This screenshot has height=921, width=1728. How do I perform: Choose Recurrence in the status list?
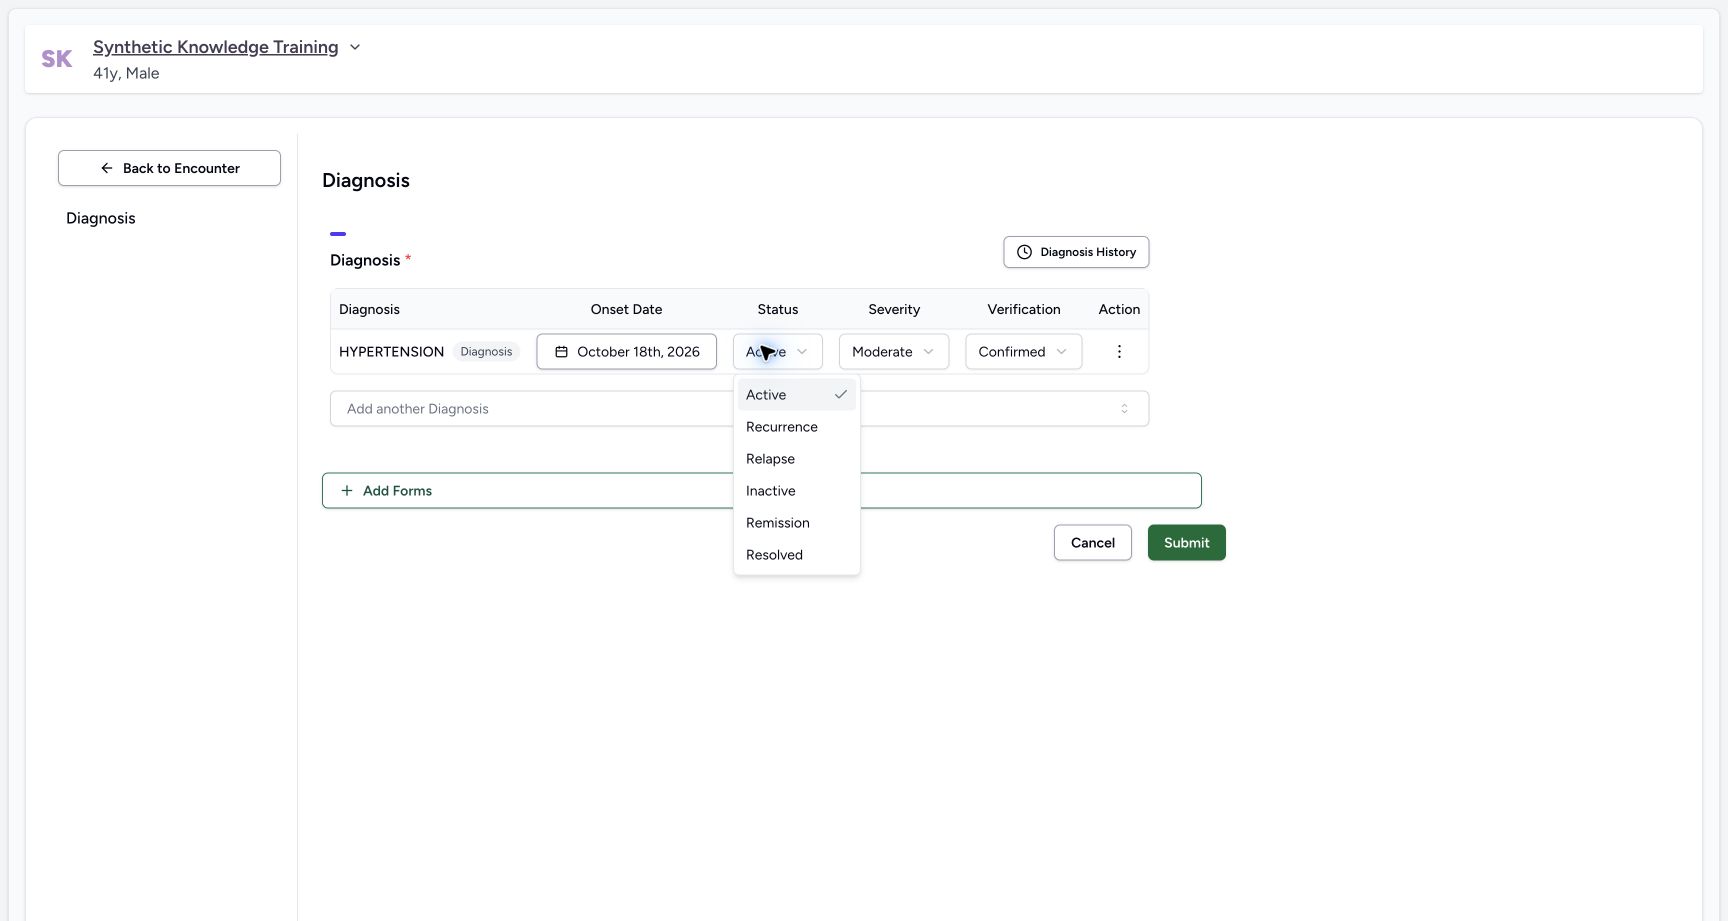(796, 427)
